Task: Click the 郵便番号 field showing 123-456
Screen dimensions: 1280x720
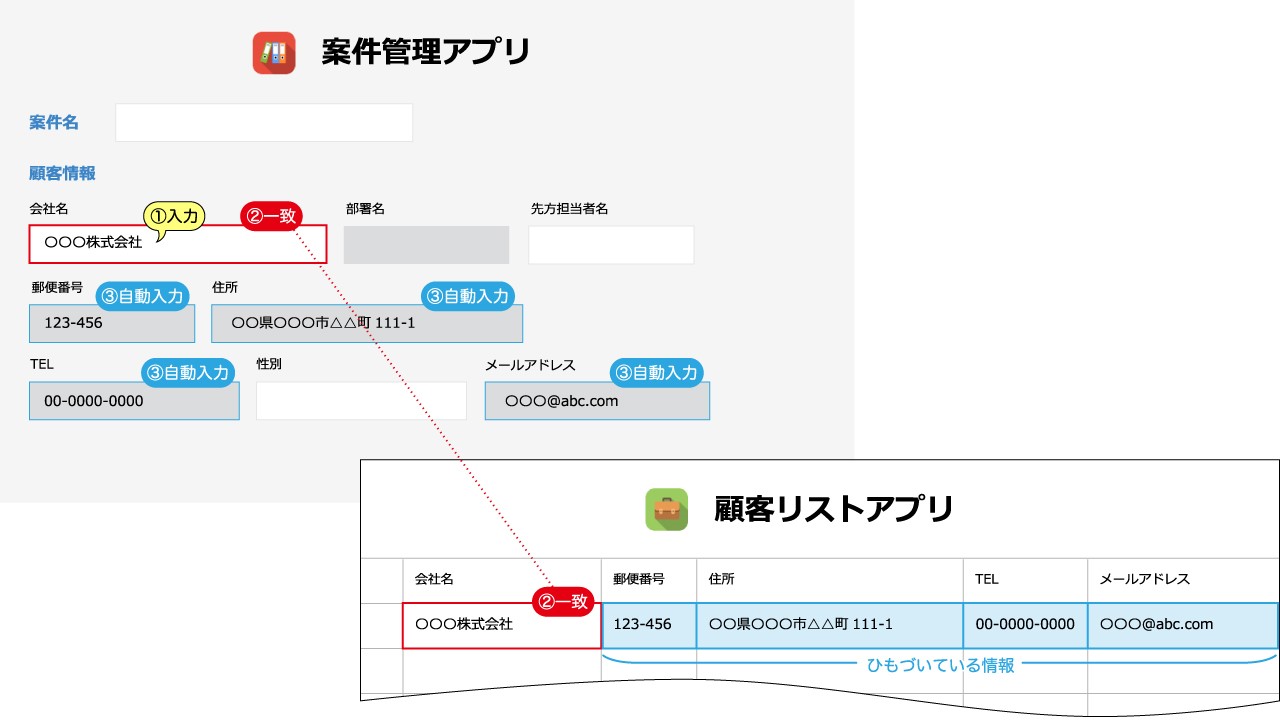Action: point(112,324)
